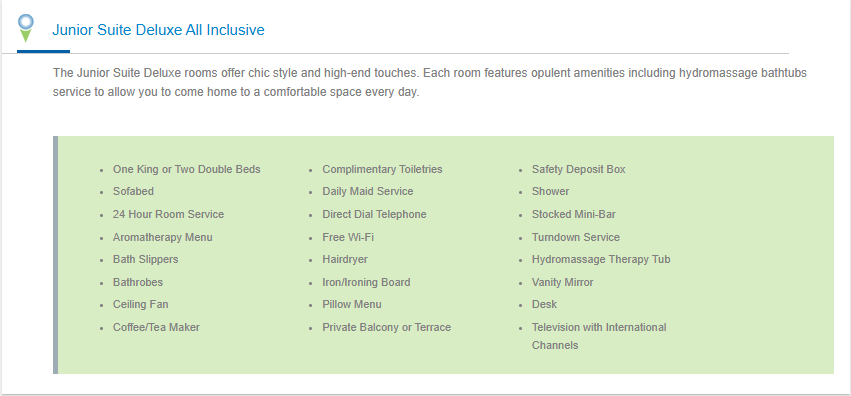Select 24 Hour Room Service in the list
Viewport: 851px width, 396px height.
point(168,214)
